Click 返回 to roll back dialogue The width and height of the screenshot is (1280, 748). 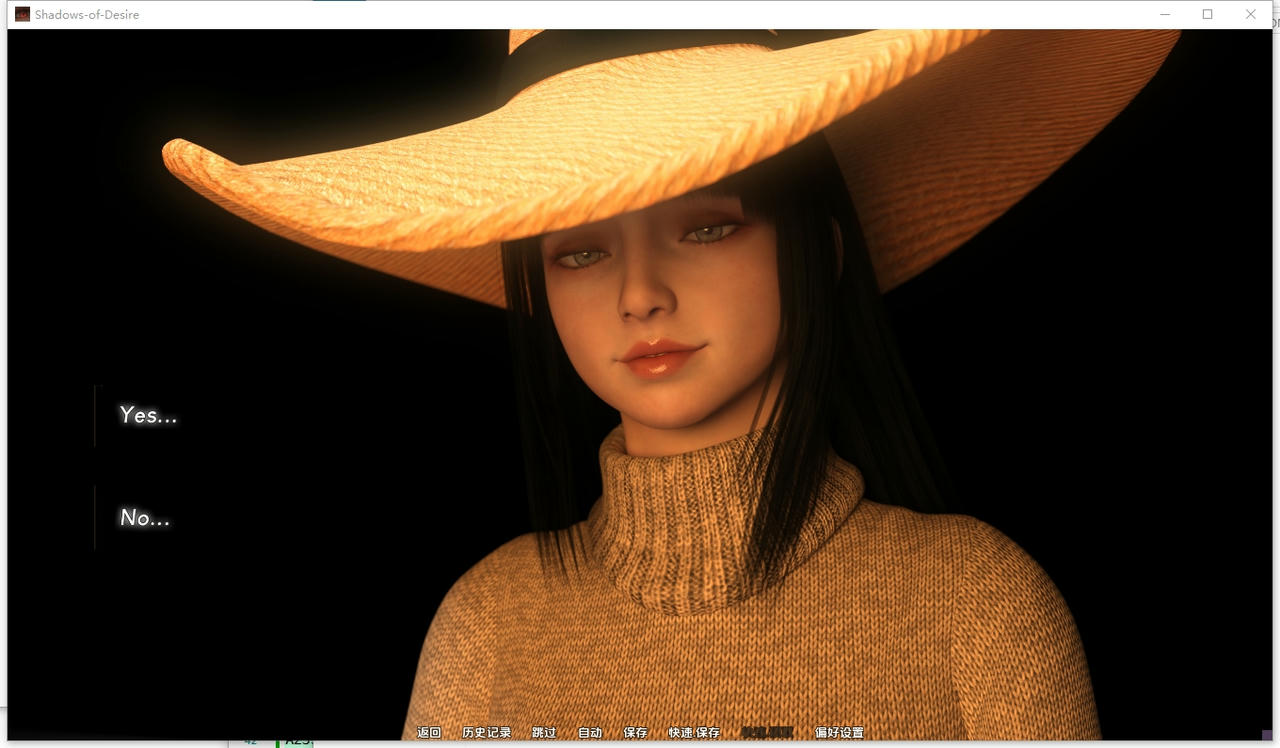click(427, 732)
